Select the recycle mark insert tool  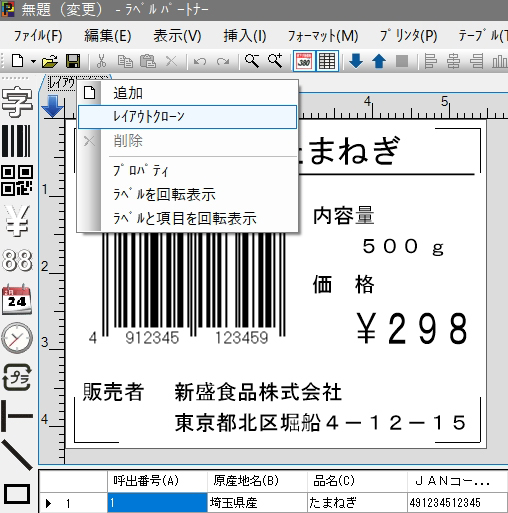(x=17, y=377)
